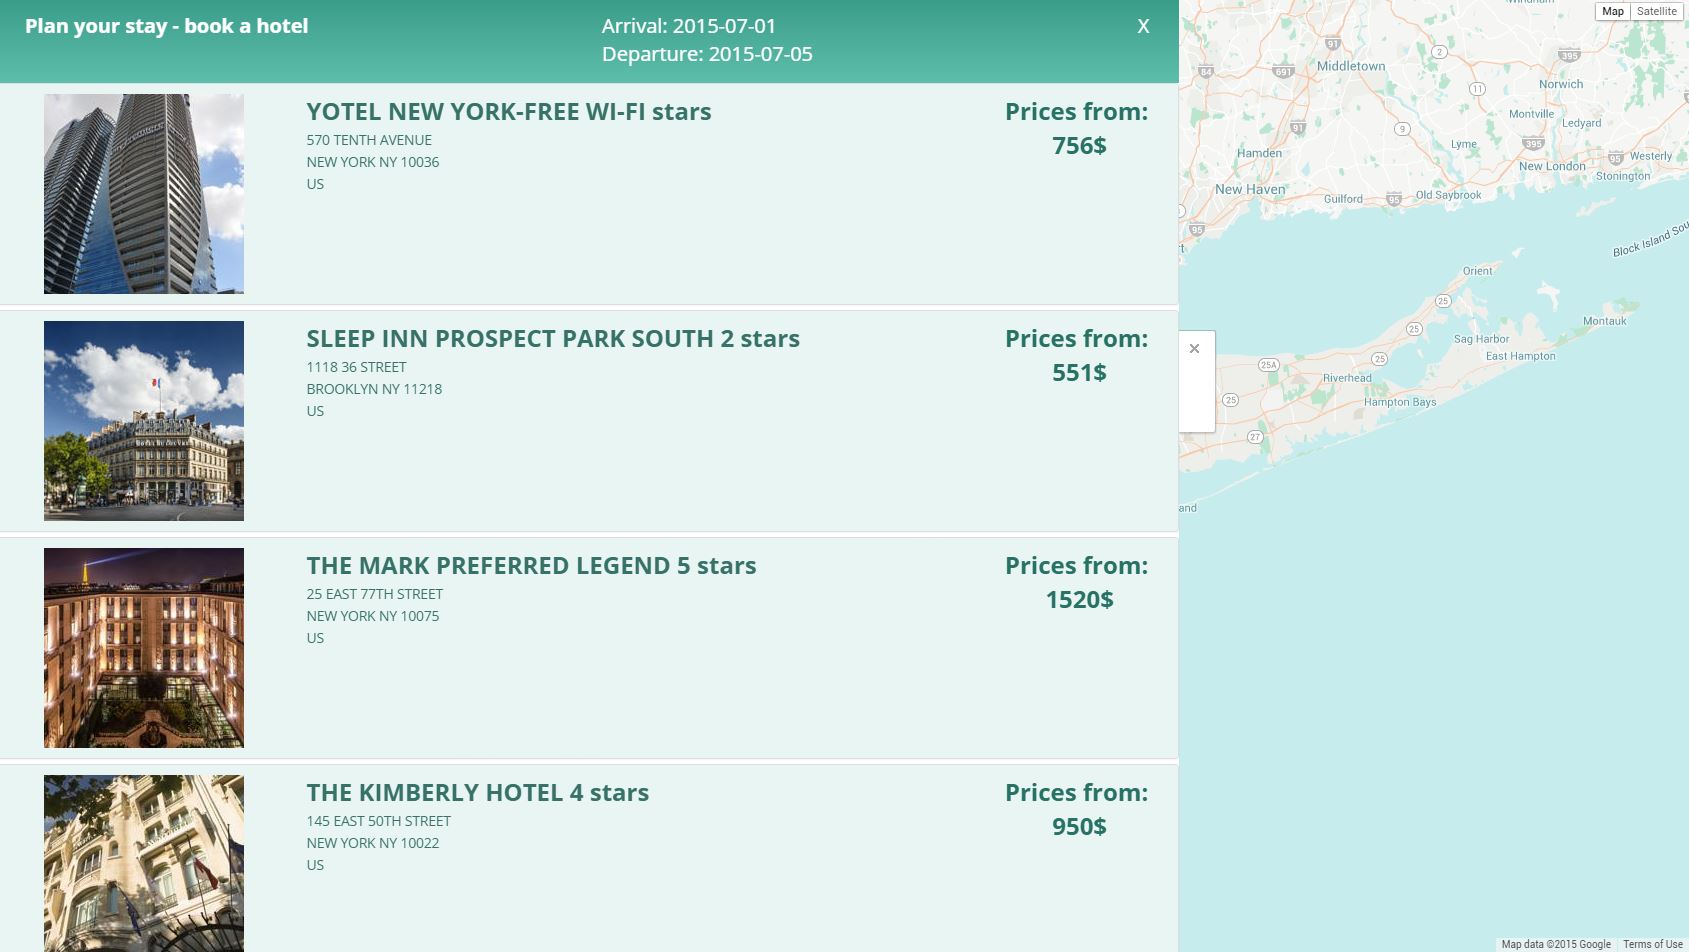1689x952 pixels.
Task: Open The Kimberly Hotel facade photo
Action: click(x=144, y=863)
